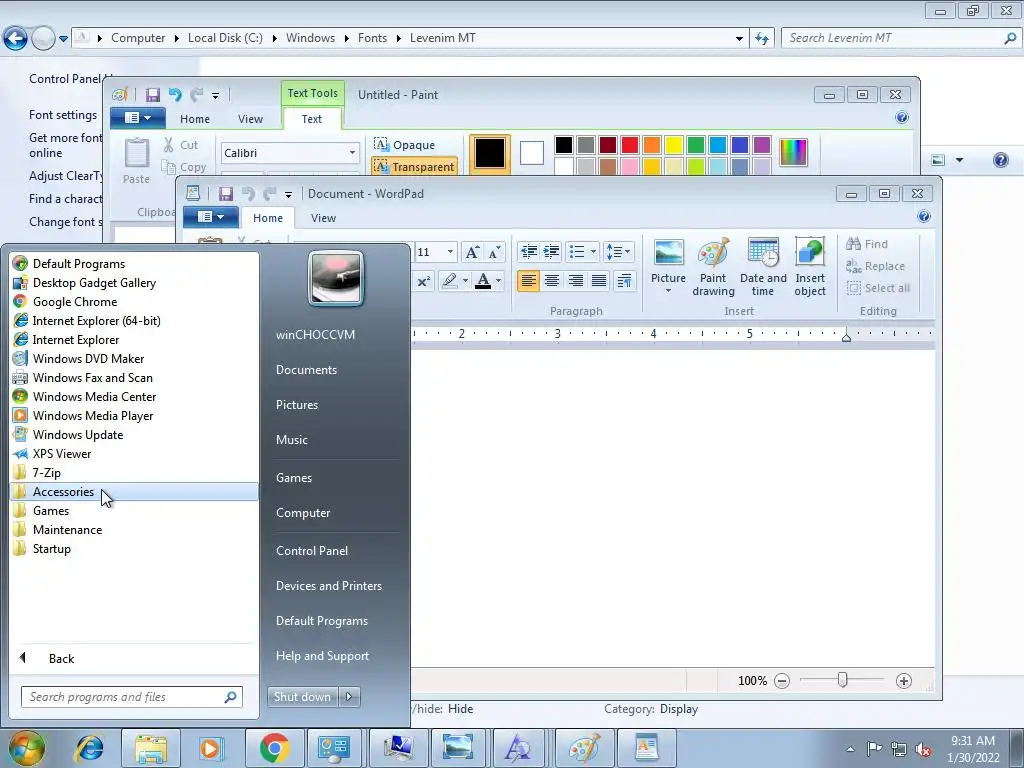1024x768 pixels.
Task: Insert a Paint drawing in WordPad
Action: pyautogui.click(x=713, y=266)
